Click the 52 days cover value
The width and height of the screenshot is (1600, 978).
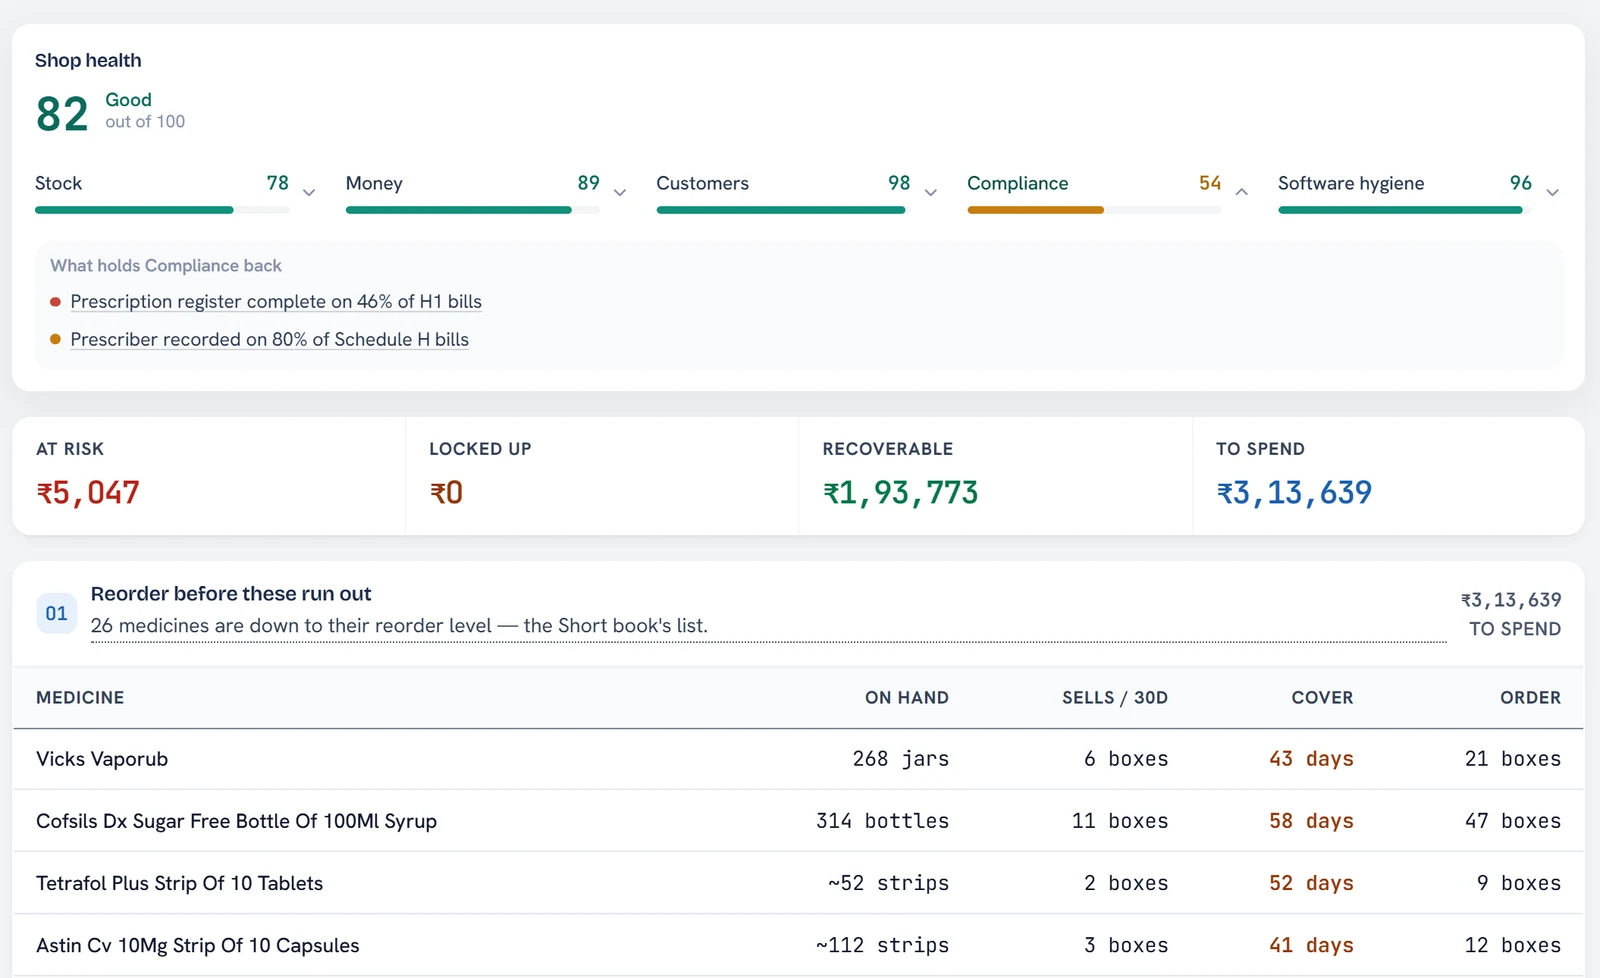coord(1311,883)
